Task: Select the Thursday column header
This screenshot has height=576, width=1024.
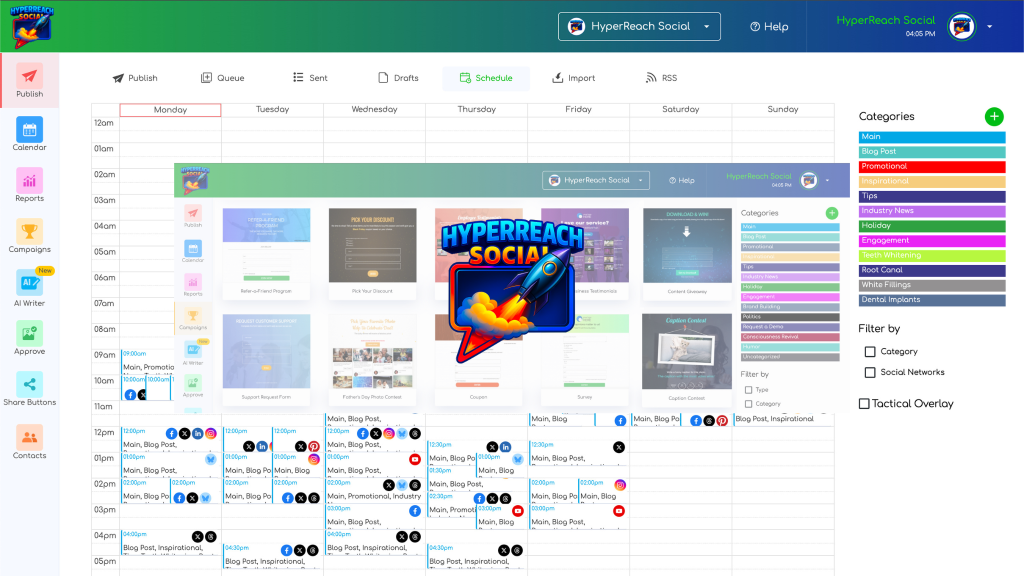Action: click(477, 109)
